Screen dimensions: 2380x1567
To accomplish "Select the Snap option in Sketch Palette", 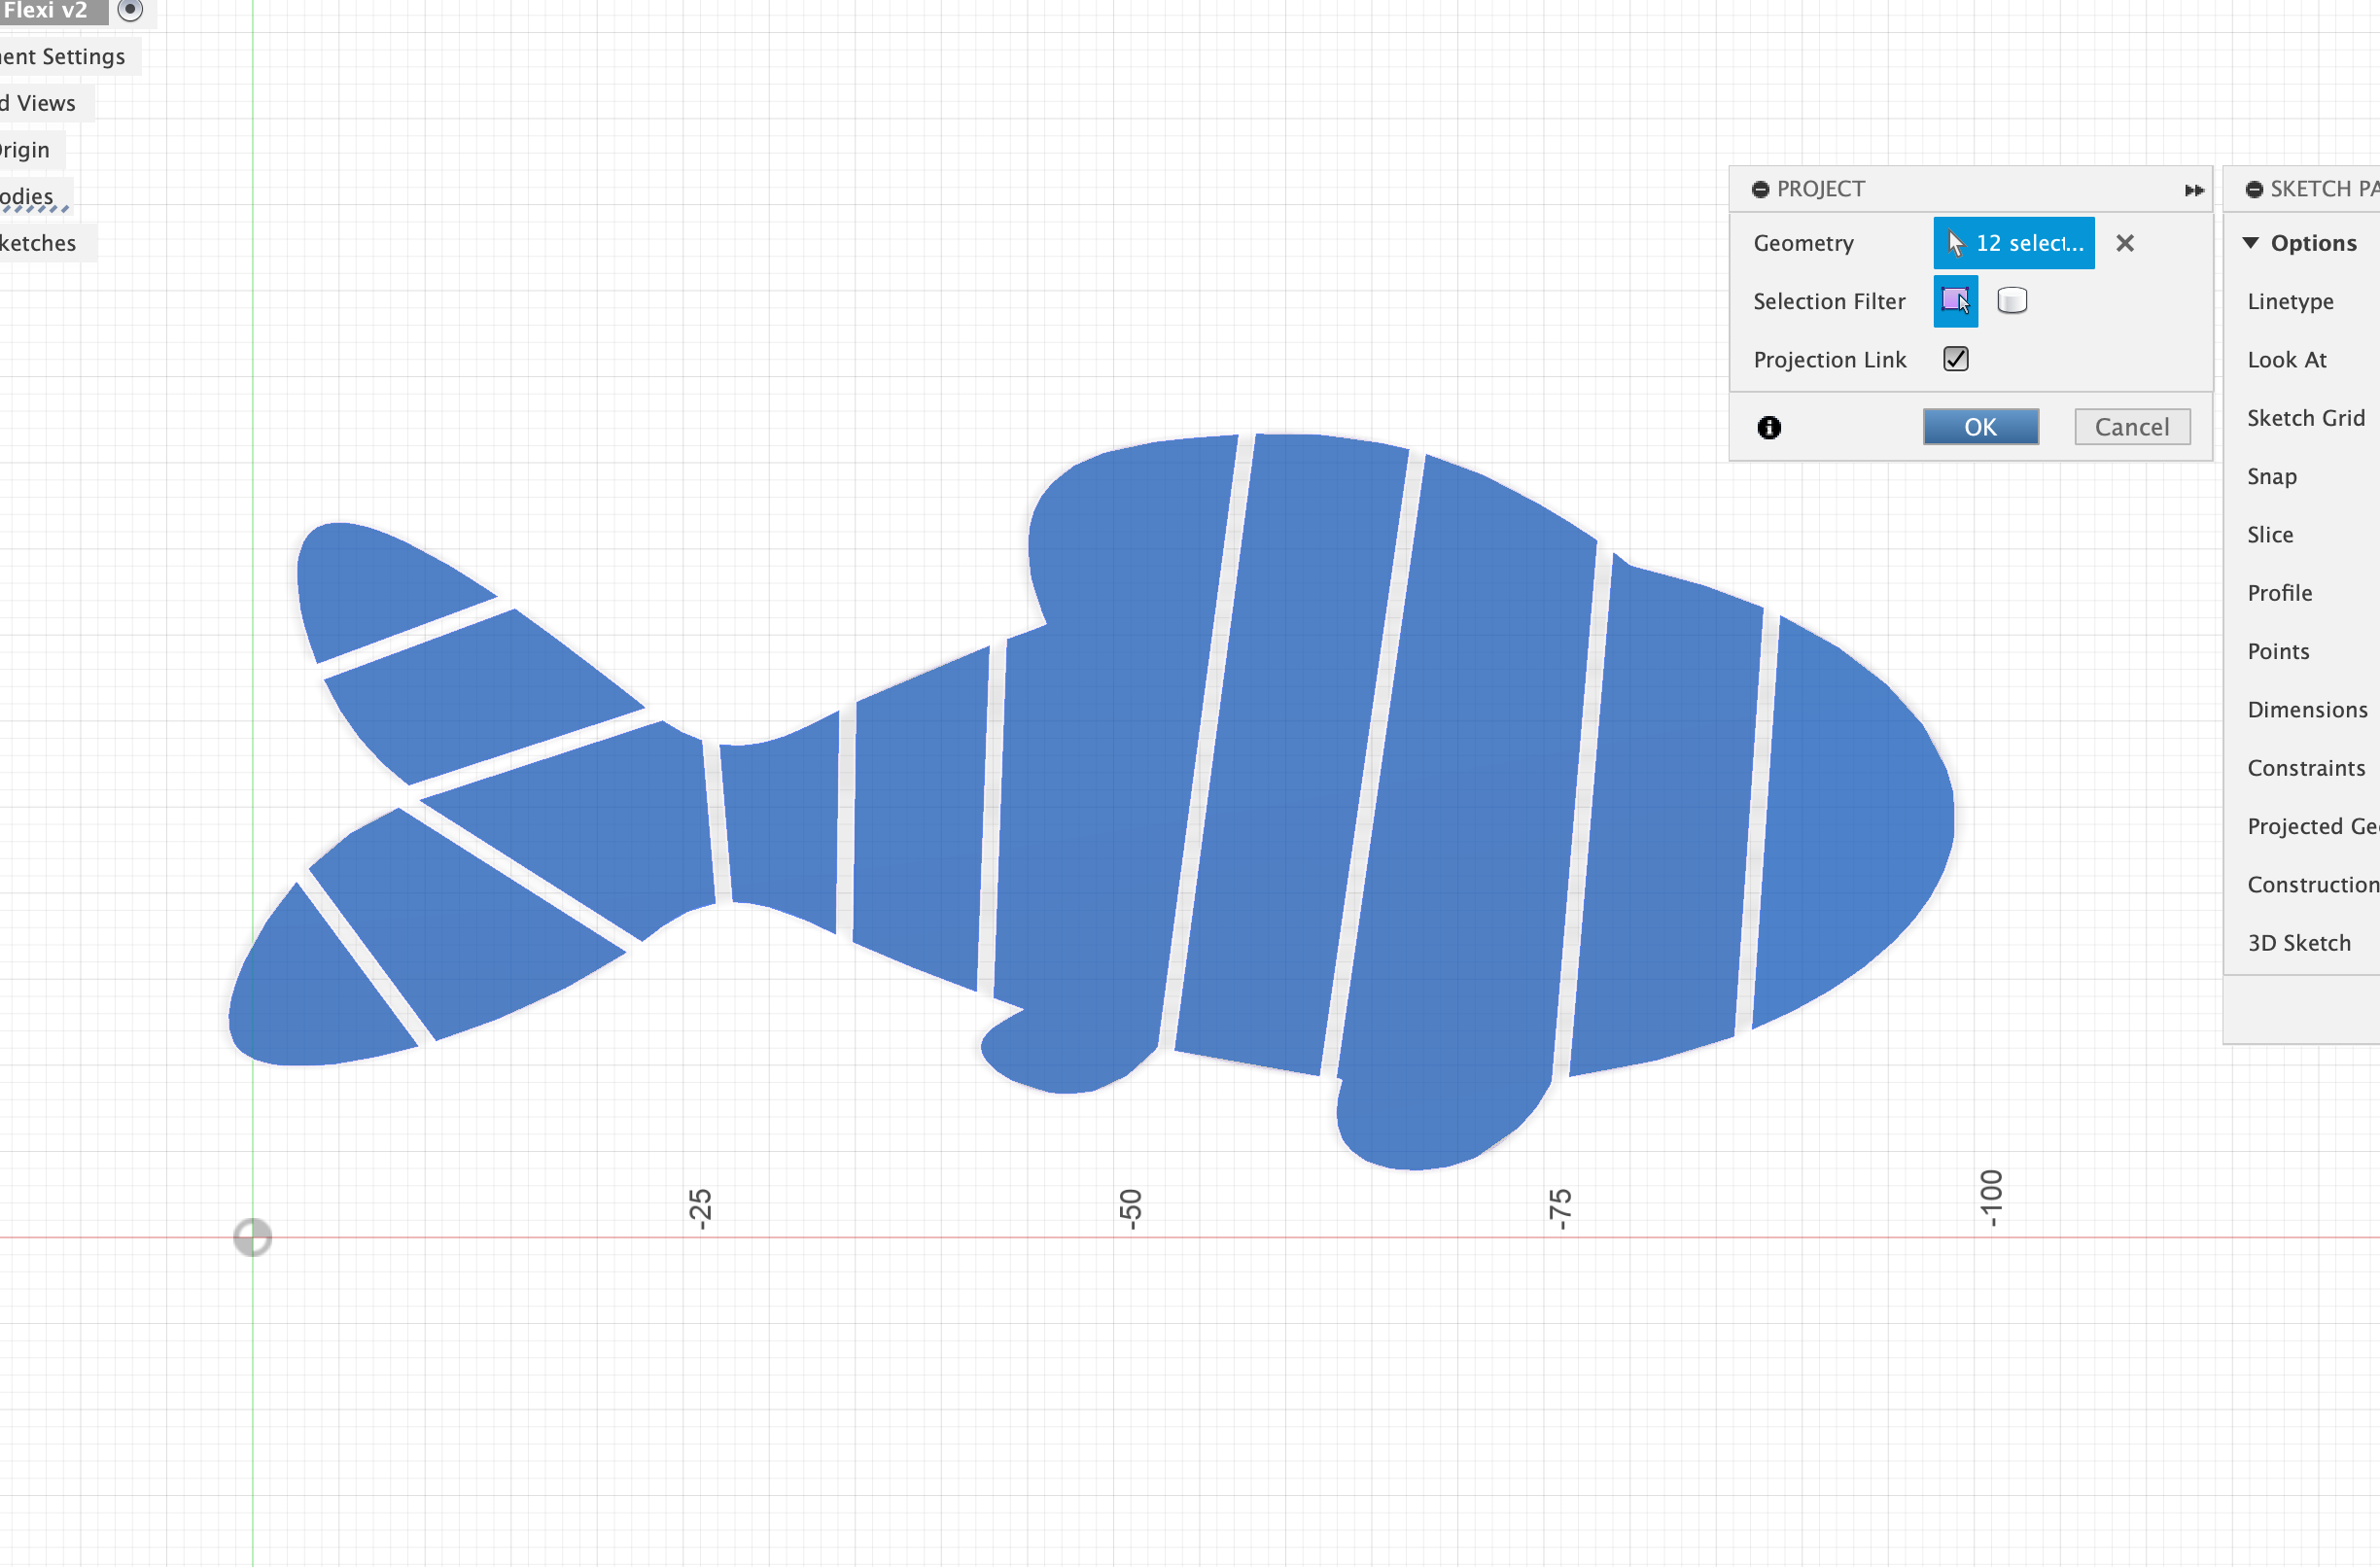I will coord(2277,475).
